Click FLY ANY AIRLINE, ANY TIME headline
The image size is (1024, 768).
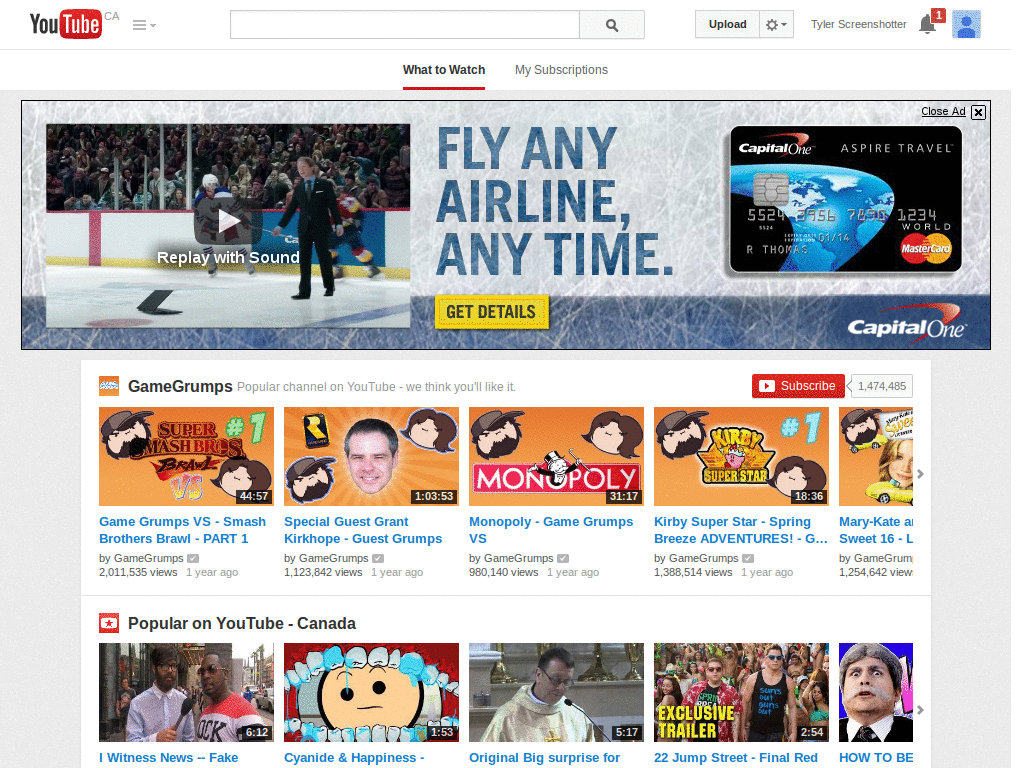pyautogui.click(x=554, y=201)
